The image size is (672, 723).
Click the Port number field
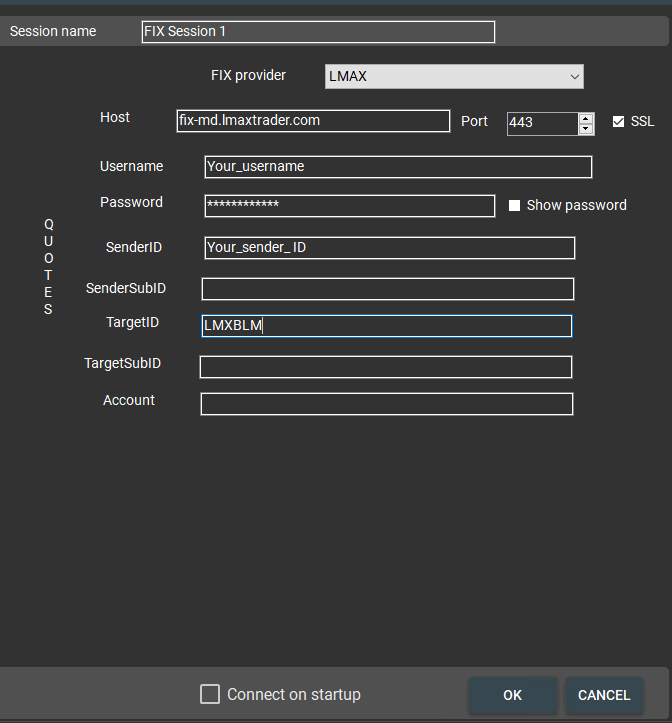pos(541,123)
